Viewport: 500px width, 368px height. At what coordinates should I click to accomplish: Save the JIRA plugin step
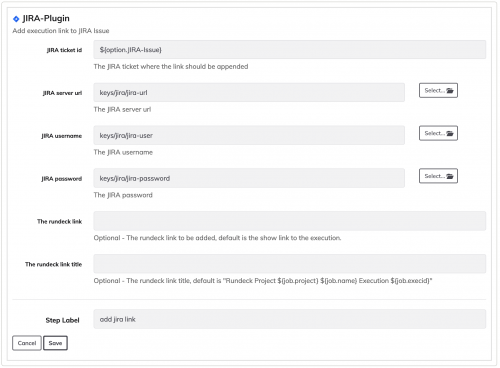(x=55, y=343)
